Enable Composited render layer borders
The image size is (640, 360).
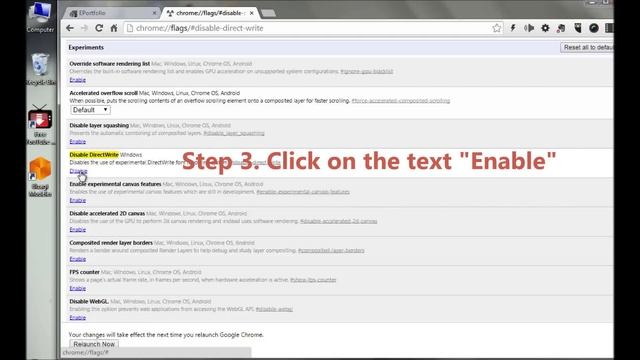click(x=78, y=259)
